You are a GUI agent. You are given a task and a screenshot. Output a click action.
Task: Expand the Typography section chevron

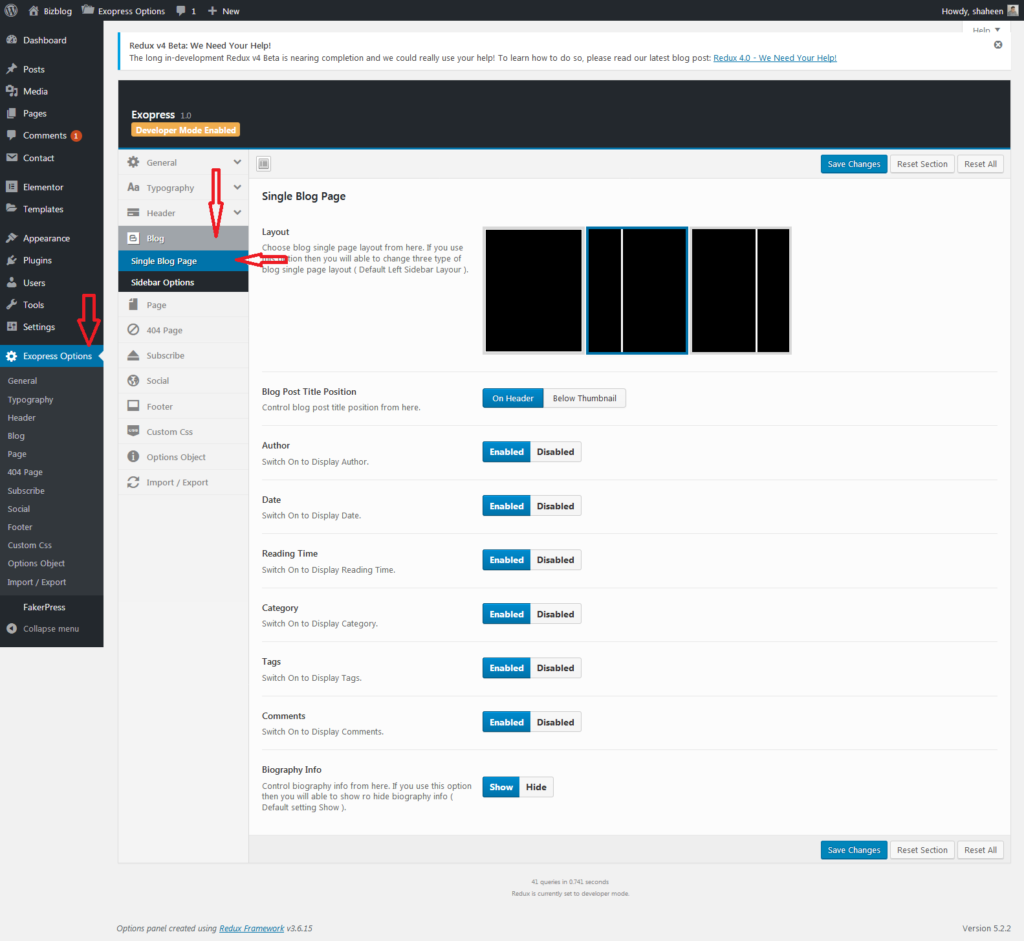click(237, 187)
